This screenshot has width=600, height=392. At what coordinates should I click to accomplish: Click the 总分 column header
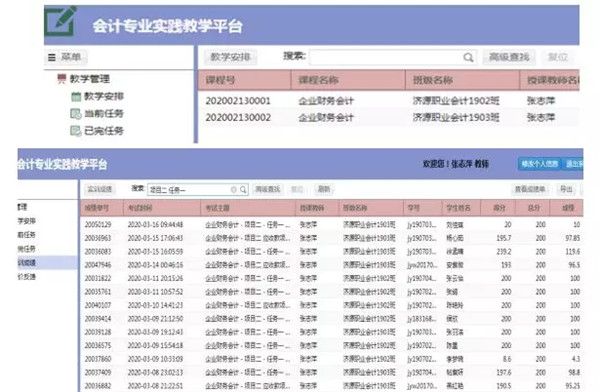[x=533, y=208]
